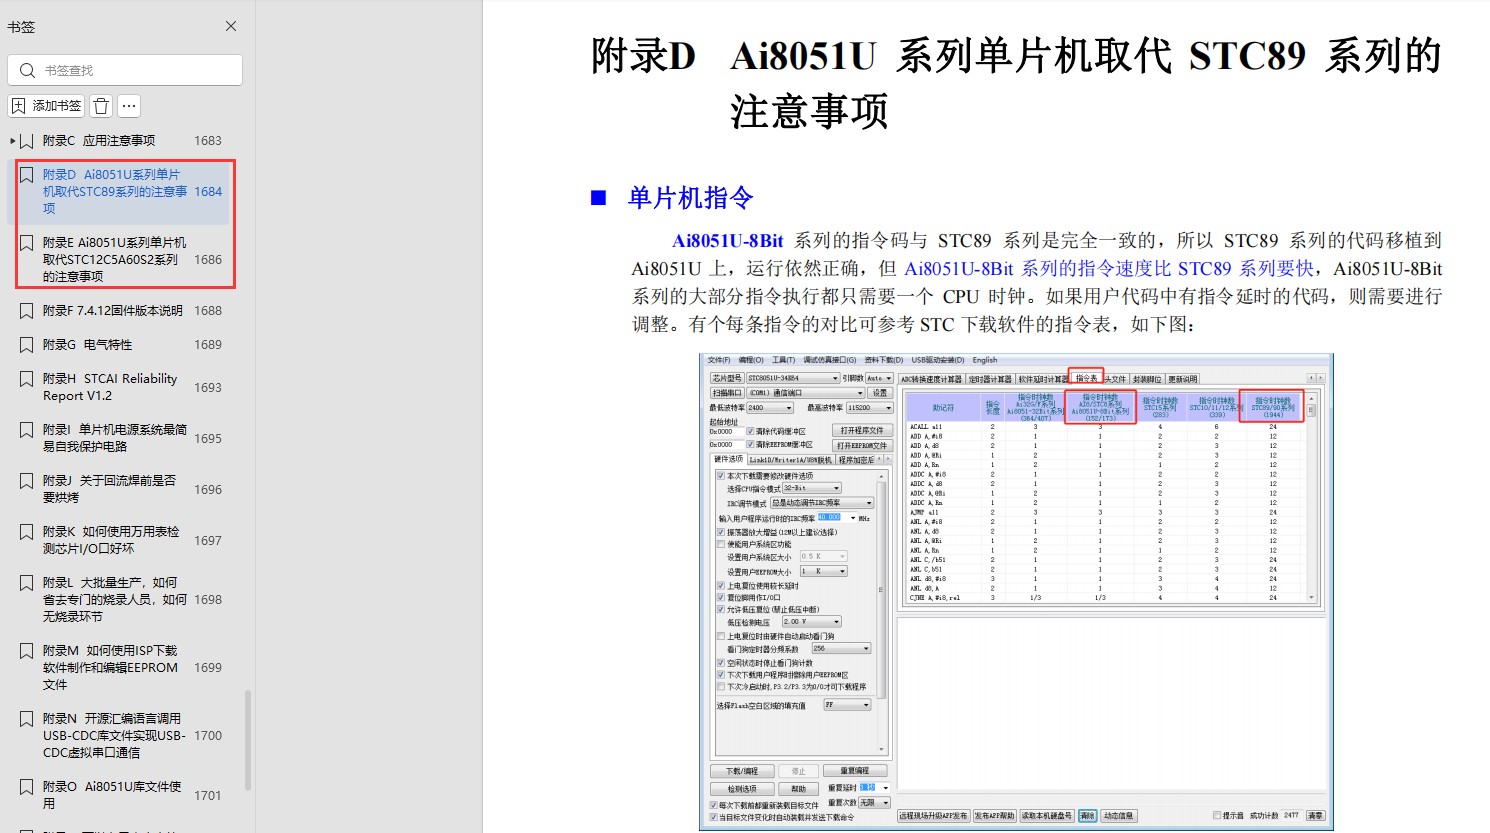Image resolution: width=1490 pixels, height=833 pixels.
Task: Click bookmark icon beside 附录E entry
Action: (x=27, y=243)
